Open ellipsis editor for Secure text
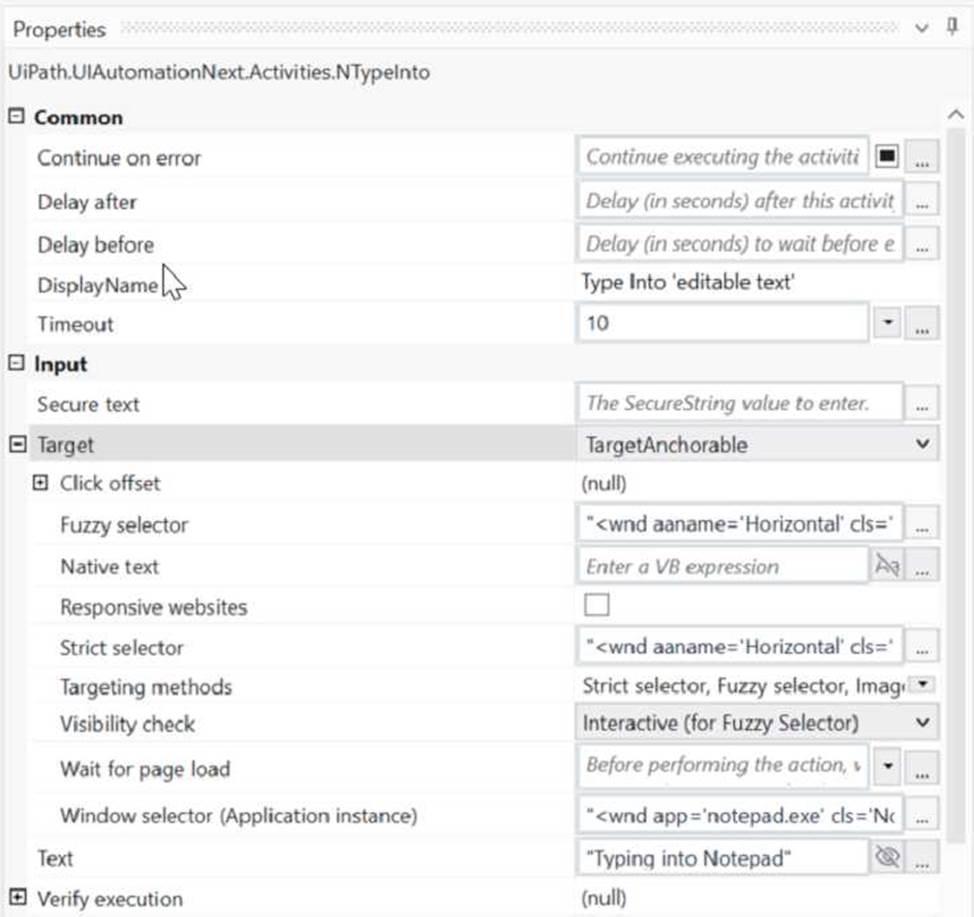The width and height of the screenshot is (974, 917). (x=922, y=403)
